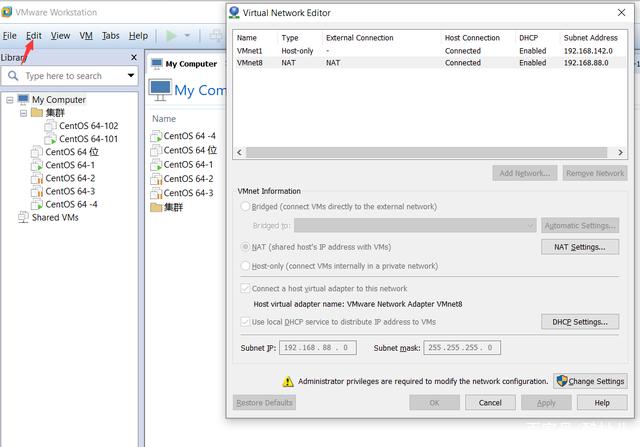Click the My Computer monitor icon in Library tree

click(23, 99)
